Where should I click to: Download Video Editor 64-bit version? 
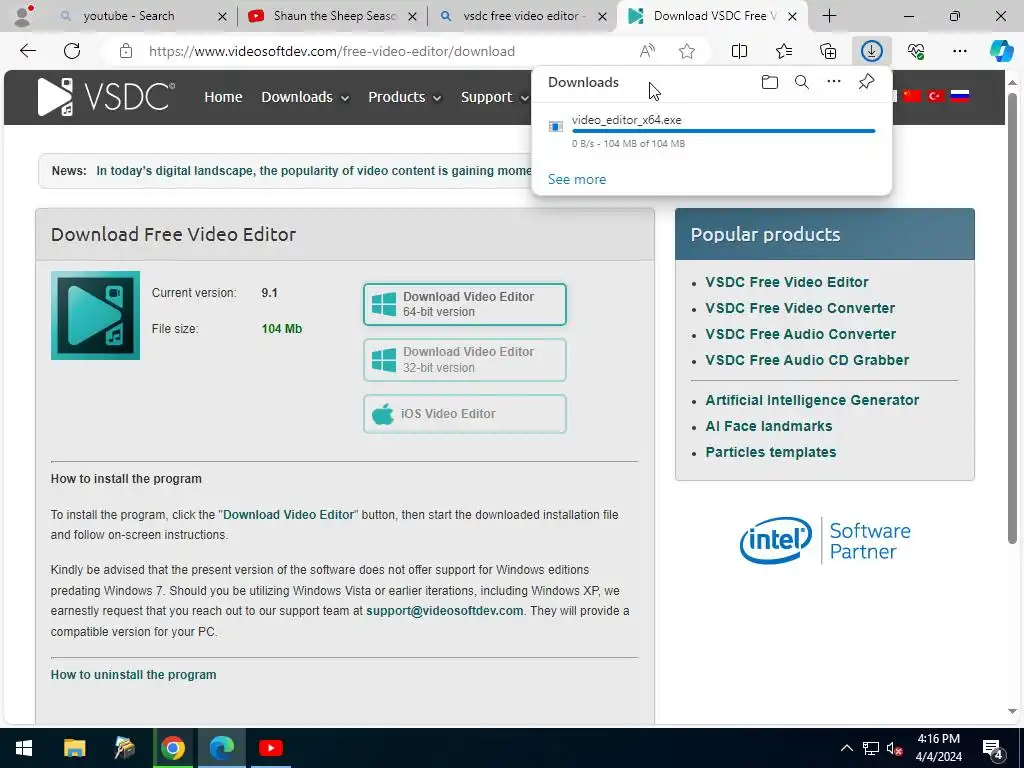click(464, 304)
